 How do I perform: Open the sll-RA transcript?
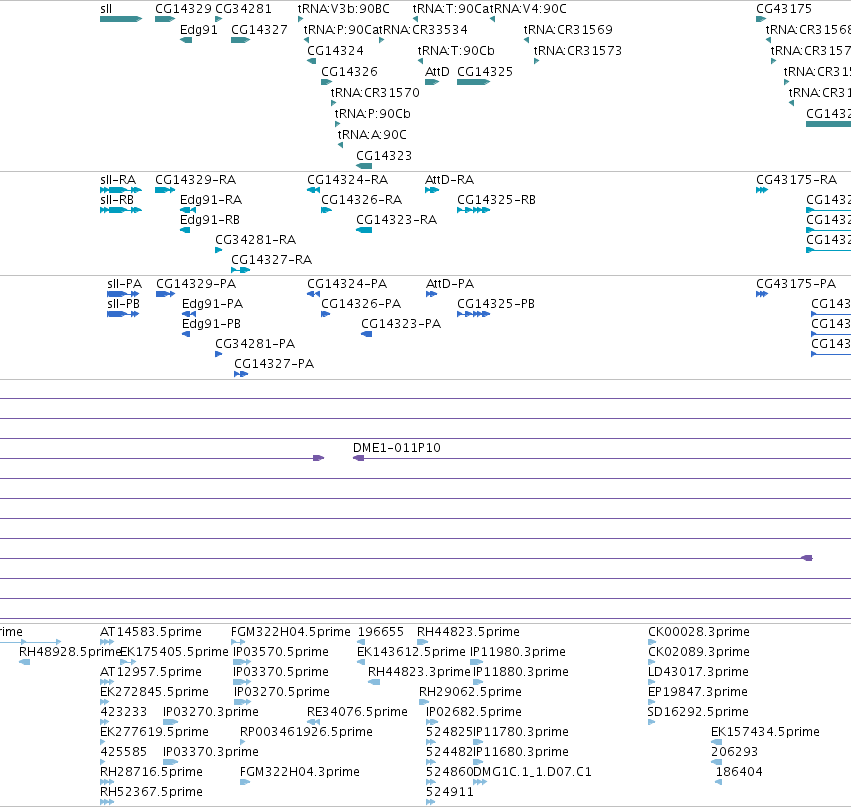(120, 190)
